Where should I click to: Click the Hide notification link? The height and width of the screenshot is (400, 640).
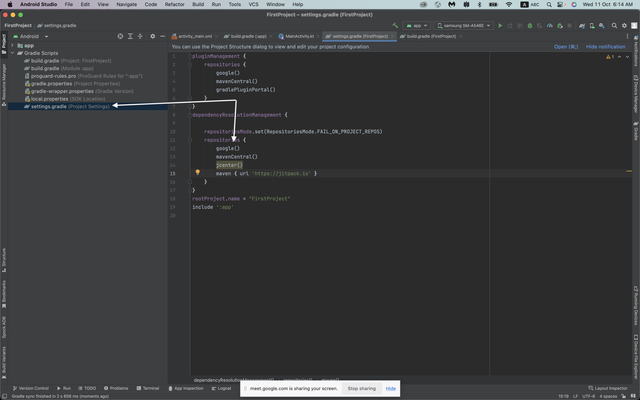pyautogui.click(x=605, y=46)
